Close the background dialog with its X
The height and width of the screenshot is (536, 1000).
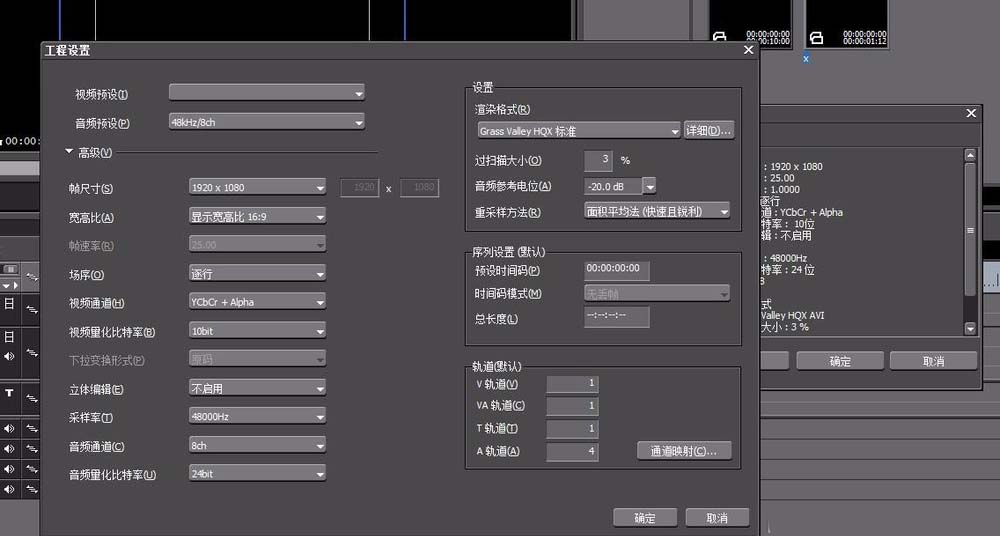tap(971, 113)
